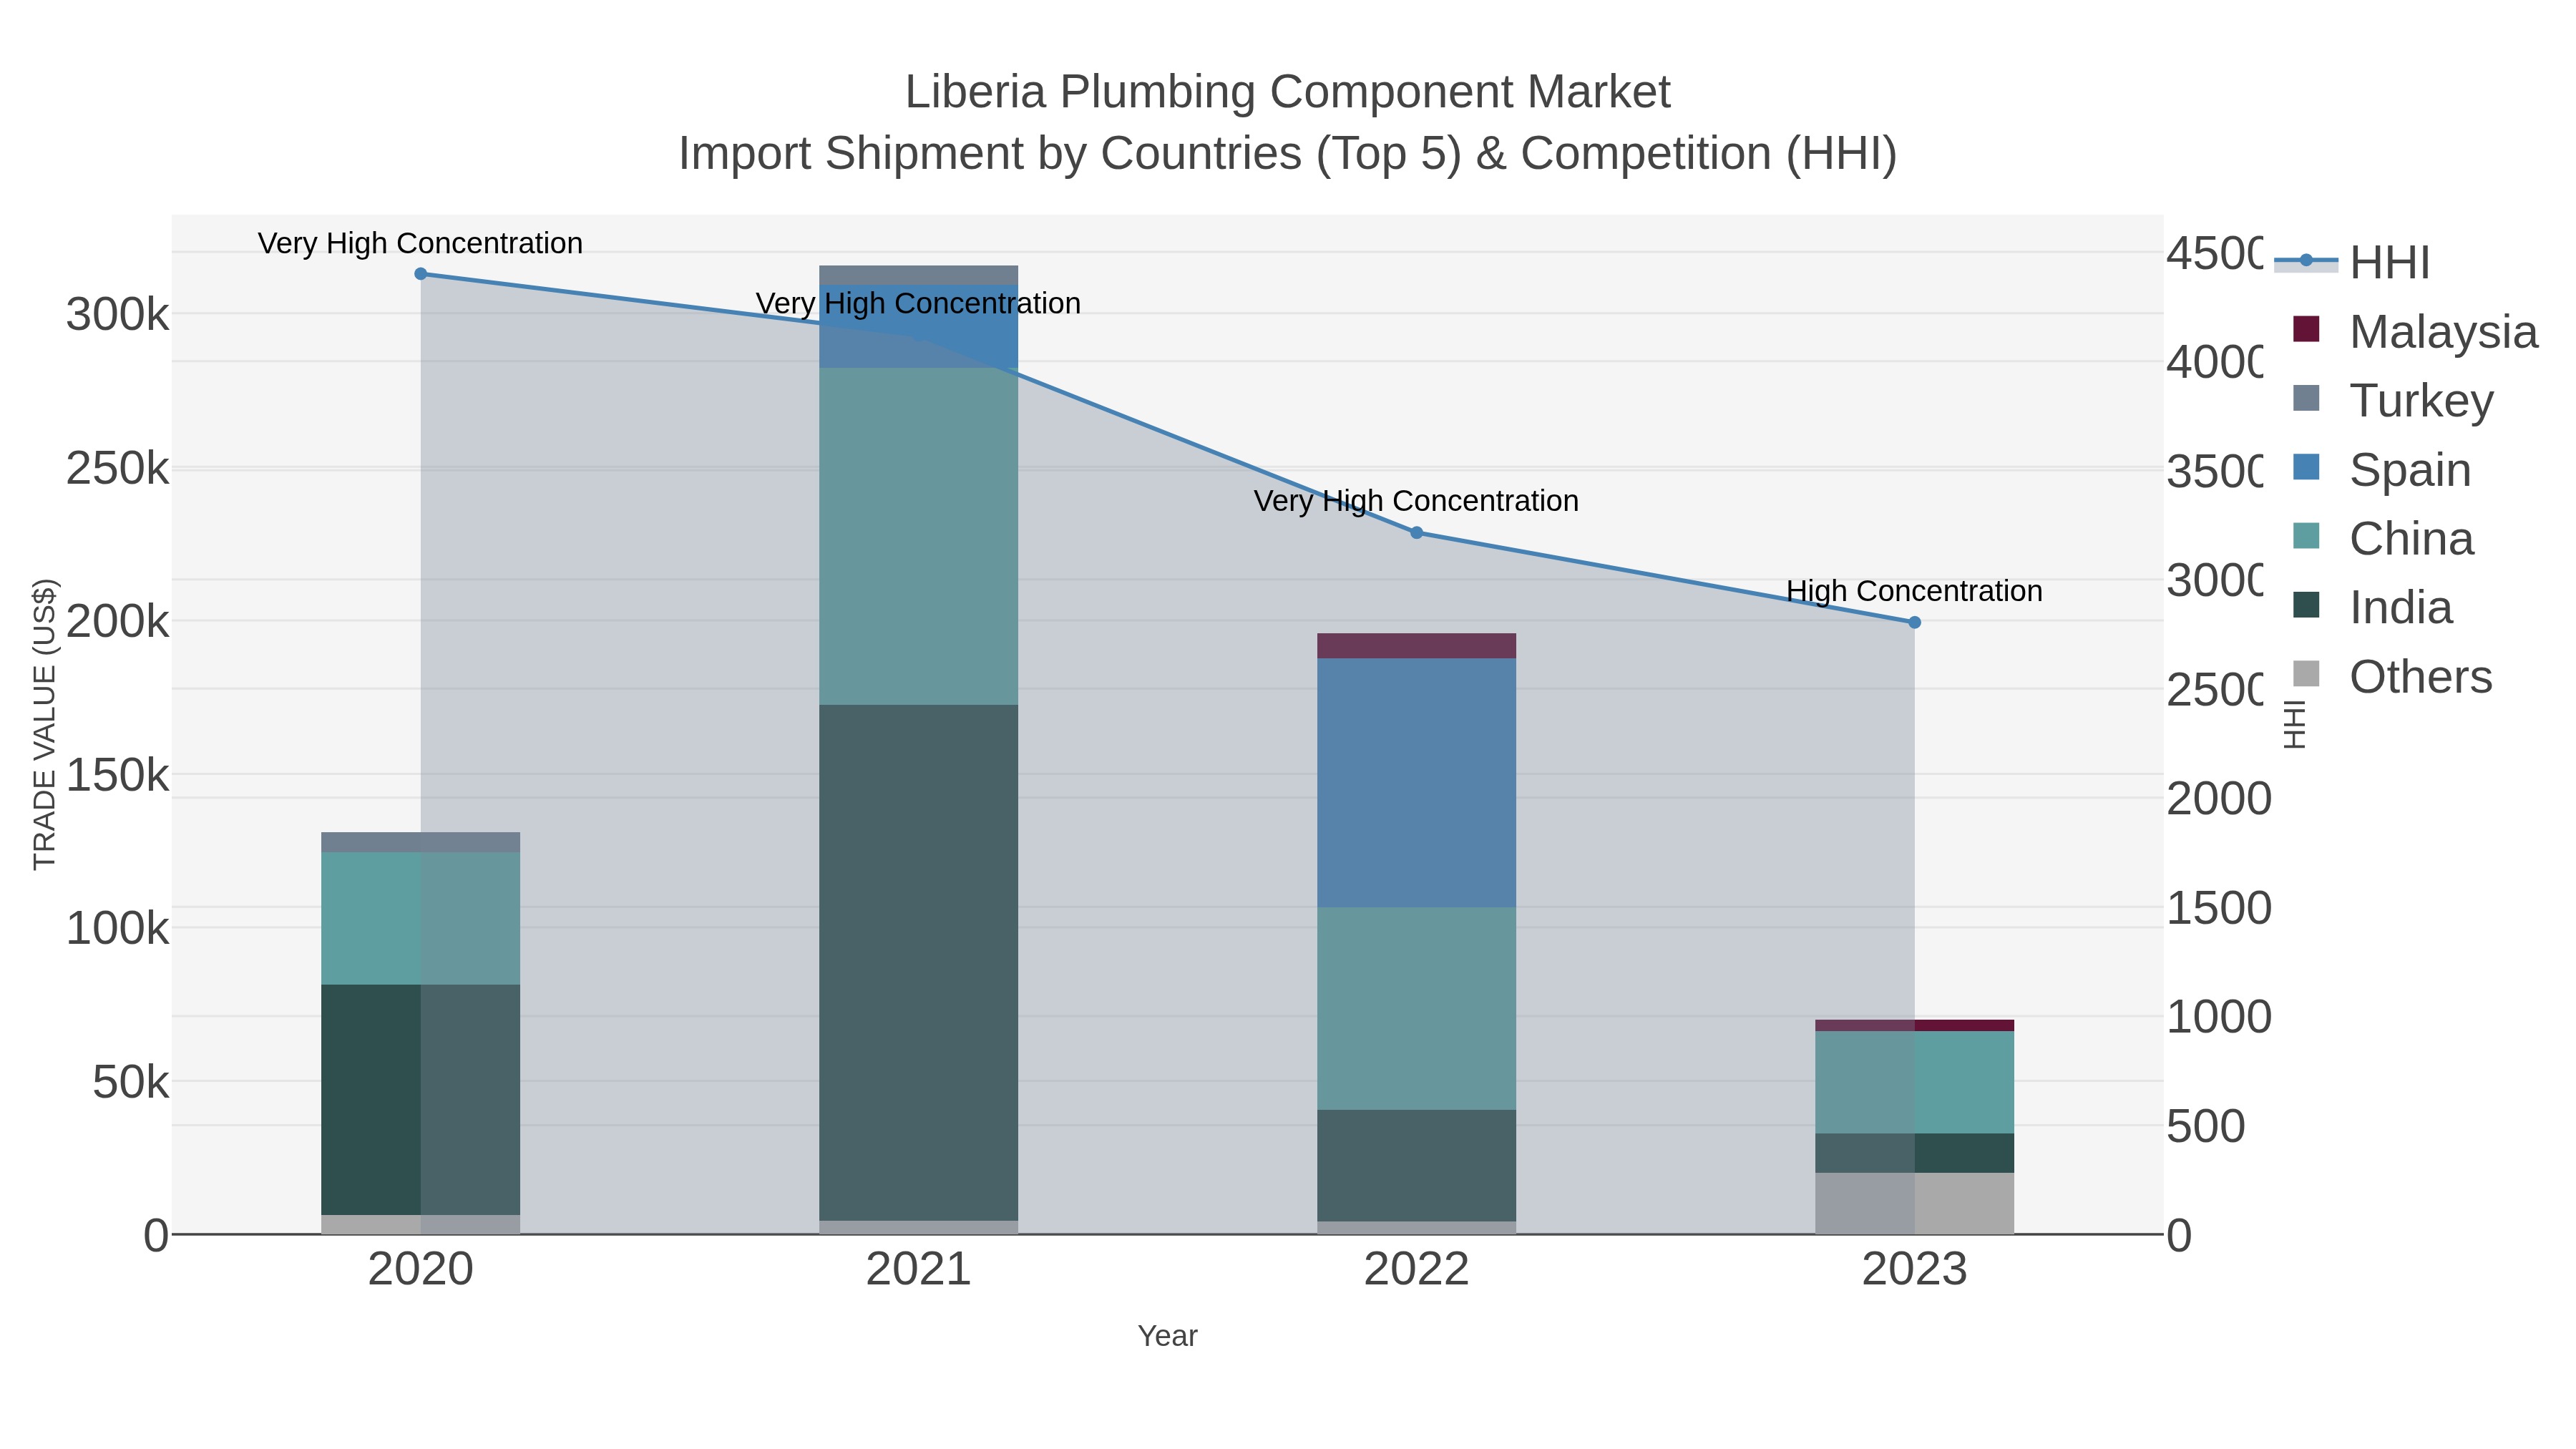Viewport: 2576px width, 1449px height.
Task: Click the Spain segment of 2021 bar
Action: pos(918,326)
